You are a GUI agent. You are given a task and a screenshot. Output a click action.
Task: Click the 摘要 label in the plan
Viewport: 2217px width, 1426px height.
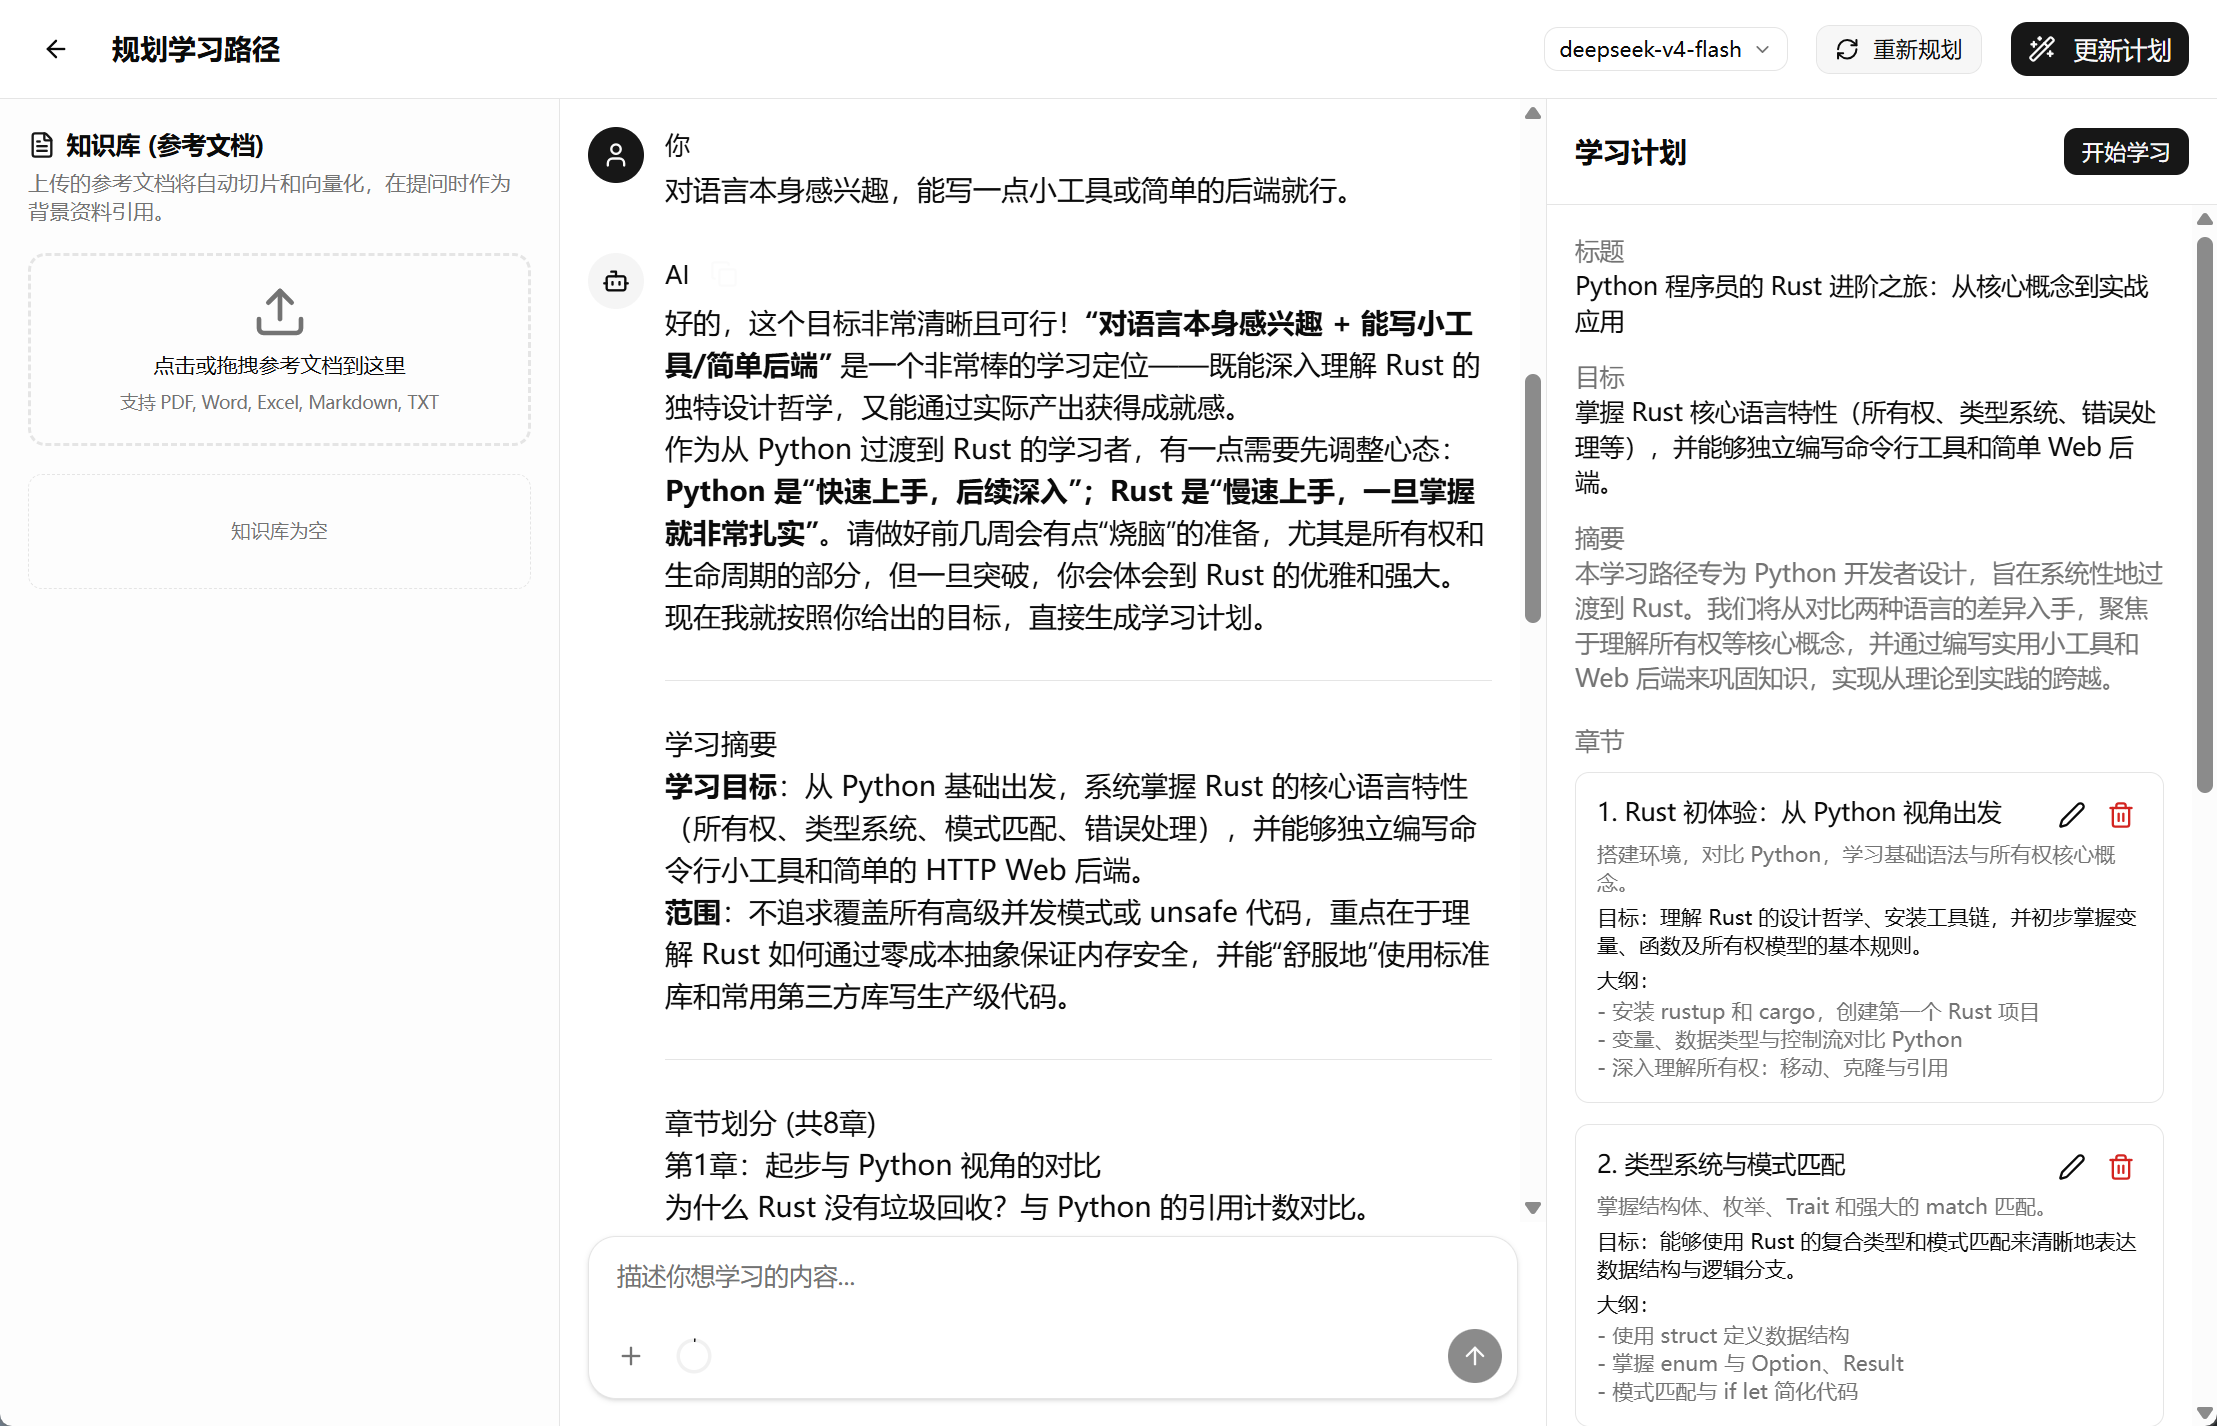tap(1599, 538)
